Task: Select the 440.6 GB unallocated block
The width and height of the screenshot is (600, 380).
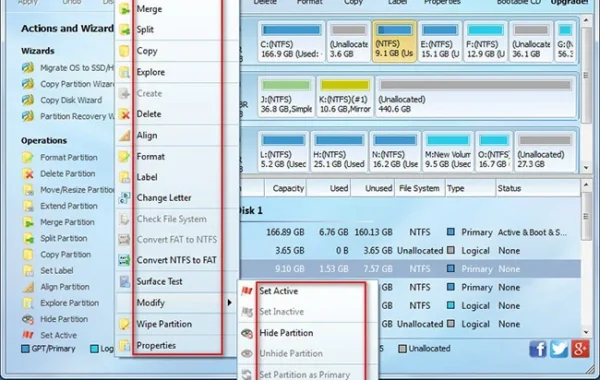Action: point(476,96)
